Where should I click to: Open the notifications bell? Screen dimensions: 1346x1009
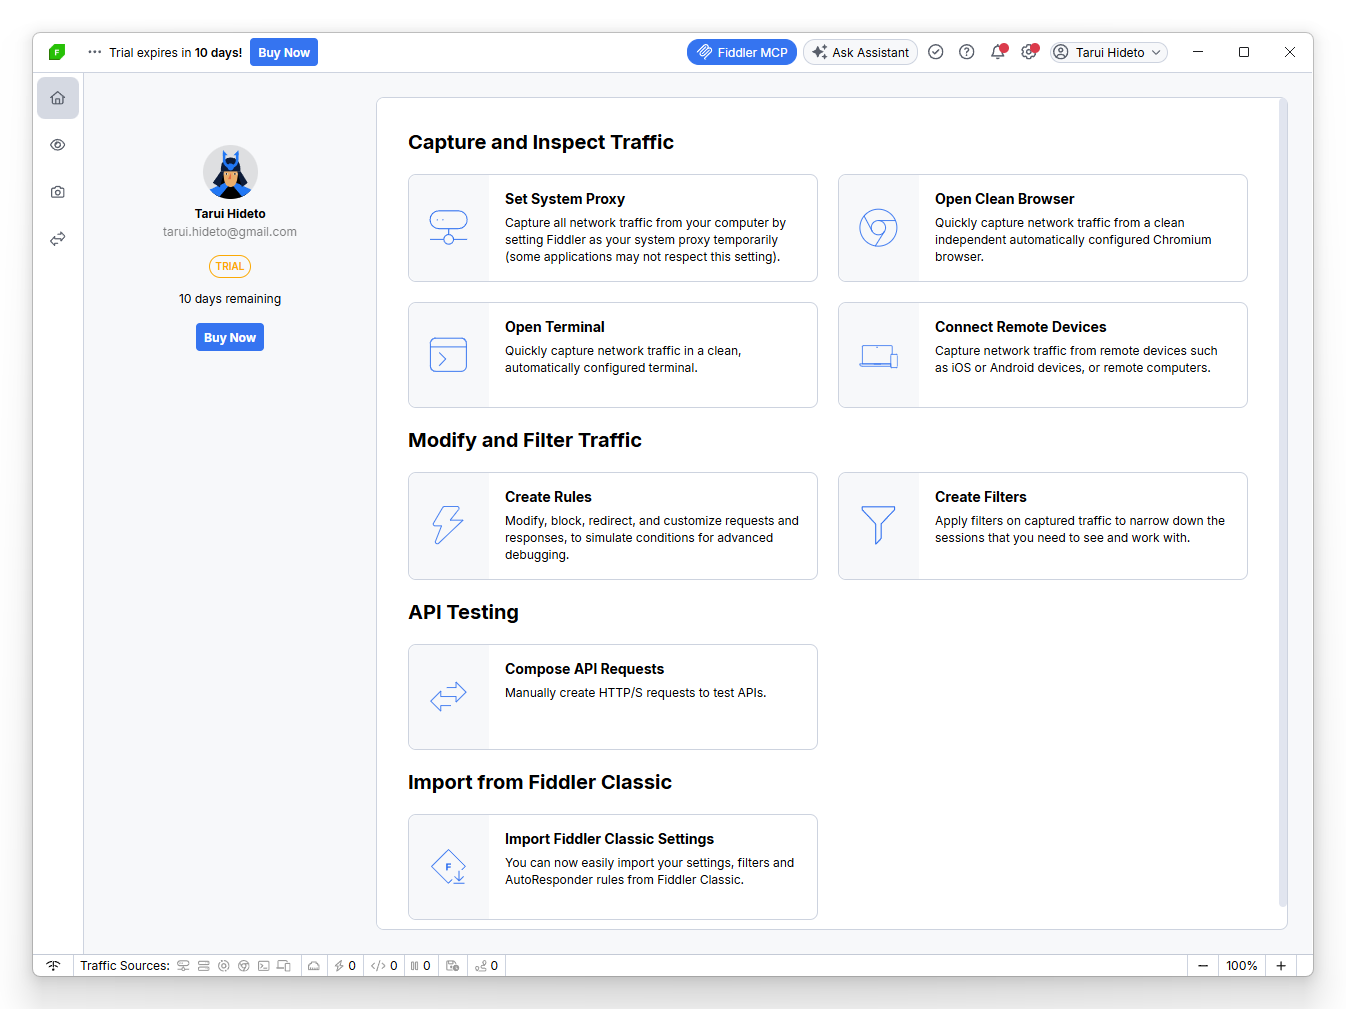tap(998, 52)
